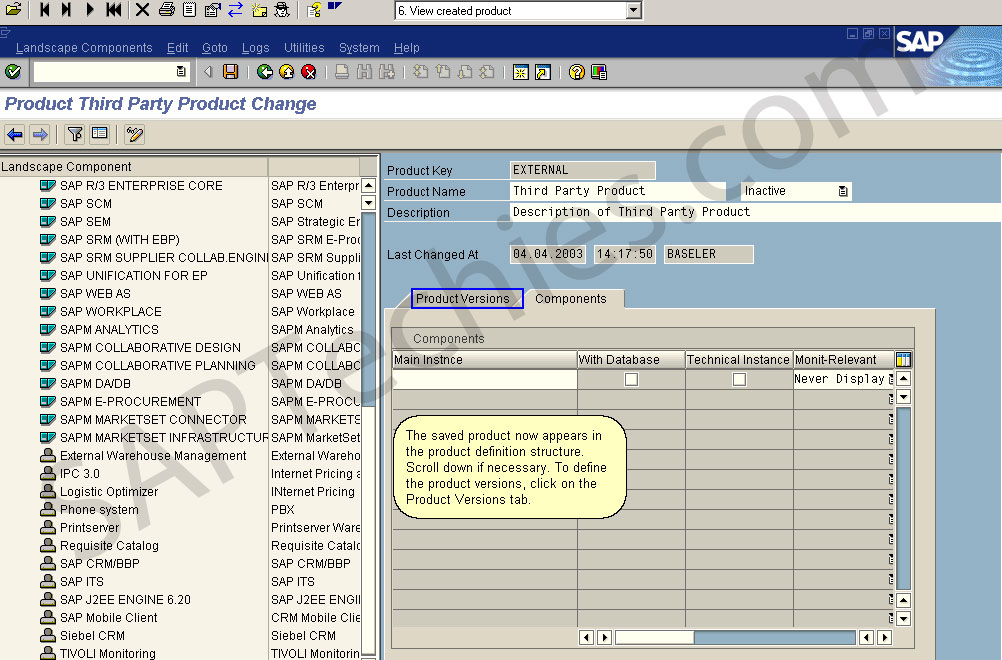Viewport: 1002px width, 660px height.
Task: Click the filter funnel icon
Action: (x=75, y=134)
